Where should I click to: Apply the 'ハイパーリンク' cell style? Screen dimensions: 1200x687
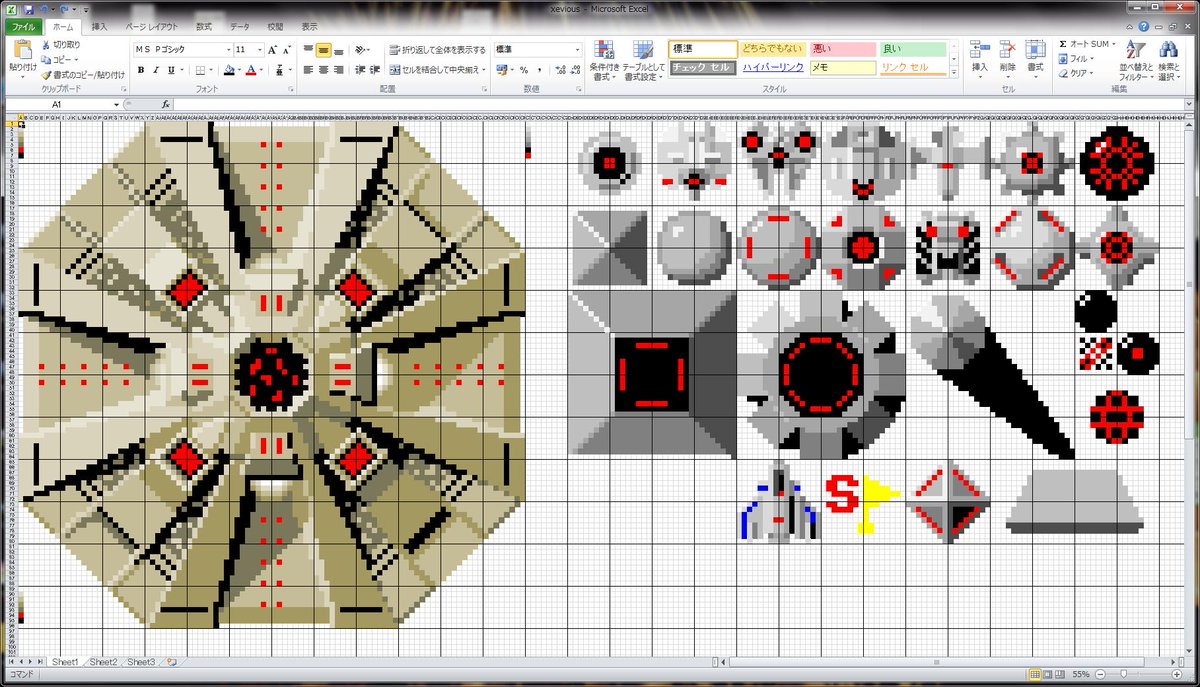pos(771,67)
